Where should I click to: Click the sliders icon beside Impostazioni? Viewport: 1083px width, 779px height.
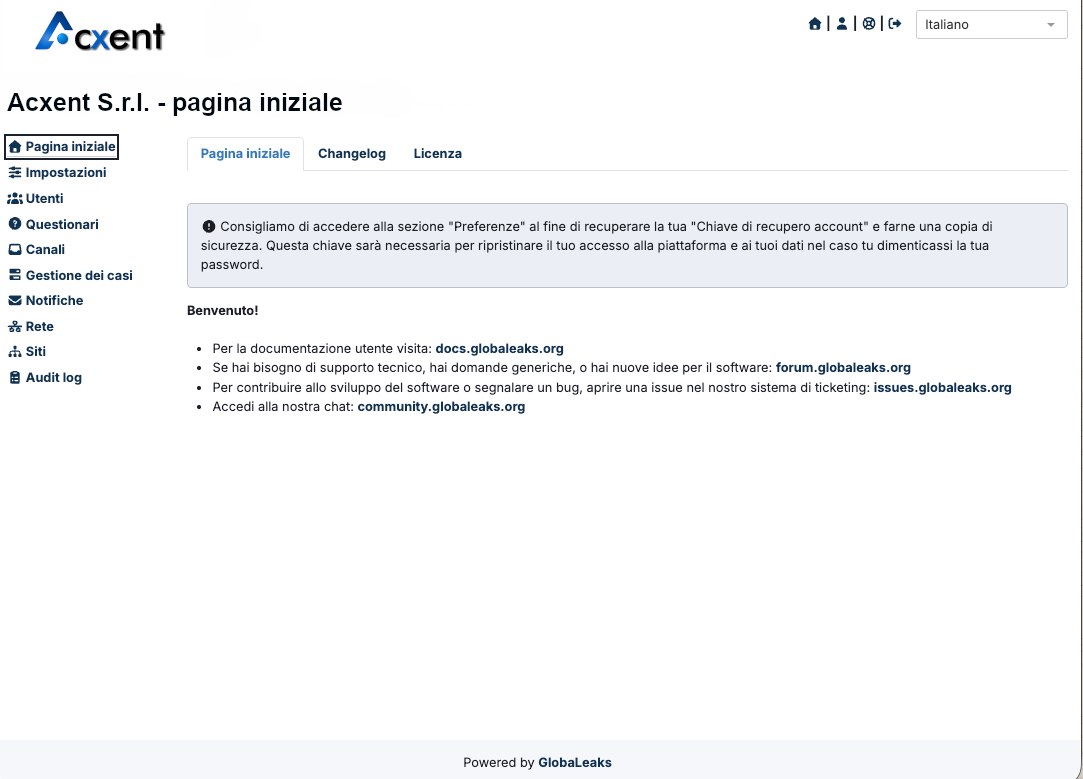[x=15, y=173]
